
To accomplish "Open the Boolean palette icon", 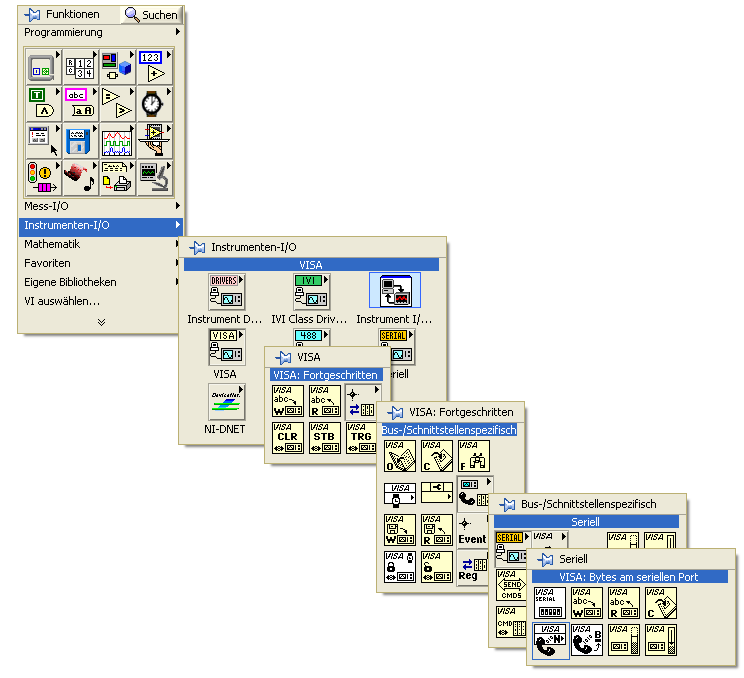I will click(x=43, y=104).
